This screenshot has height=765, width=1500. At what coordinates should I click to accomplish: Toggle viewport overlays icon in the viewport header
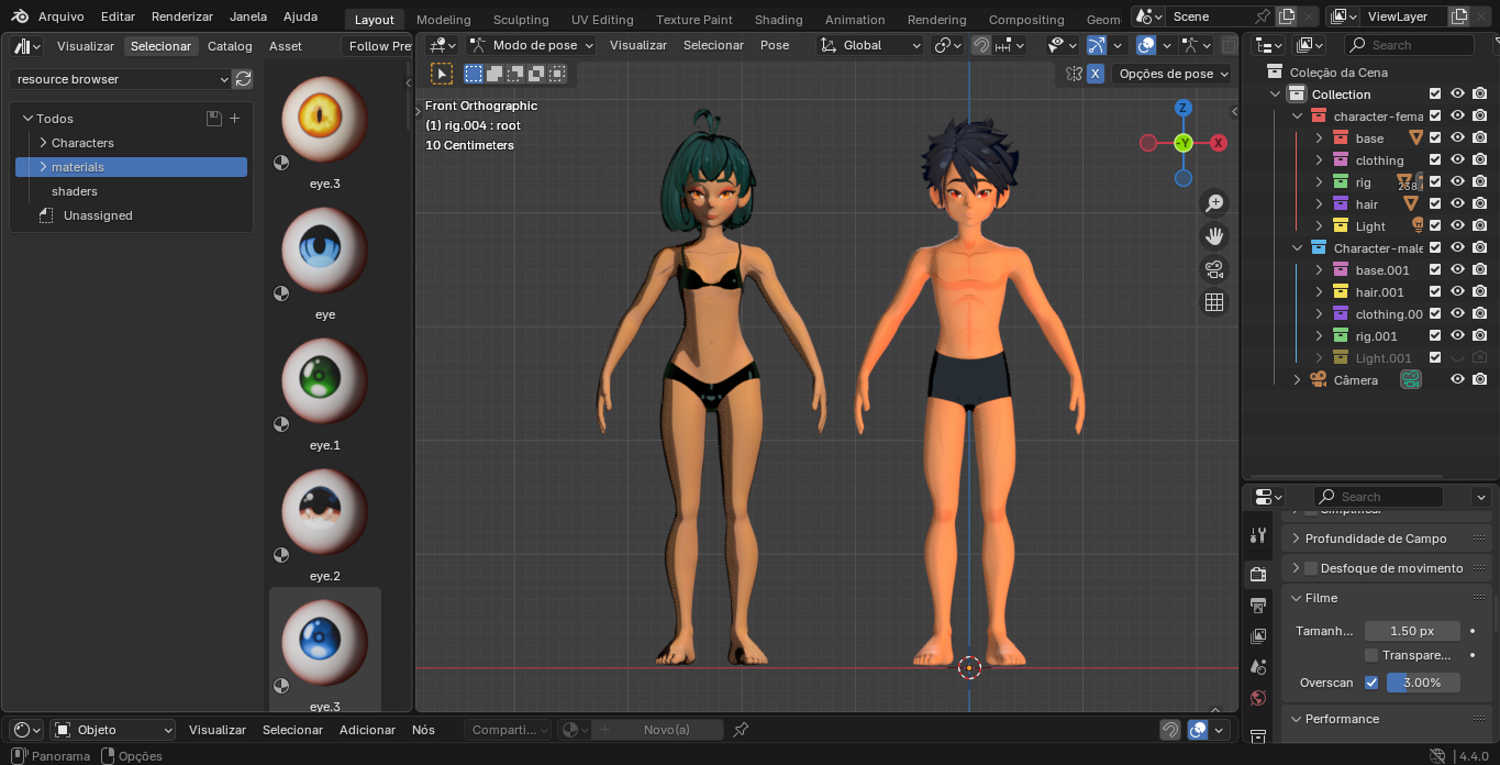[1146, 45]
